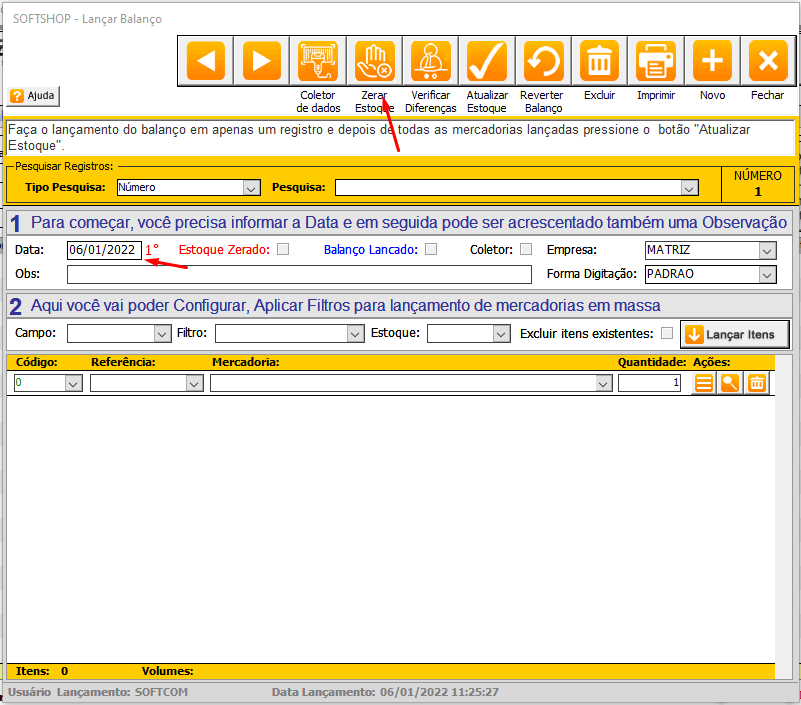Enable the Balanço Lancado checkbox

(431, 250)
